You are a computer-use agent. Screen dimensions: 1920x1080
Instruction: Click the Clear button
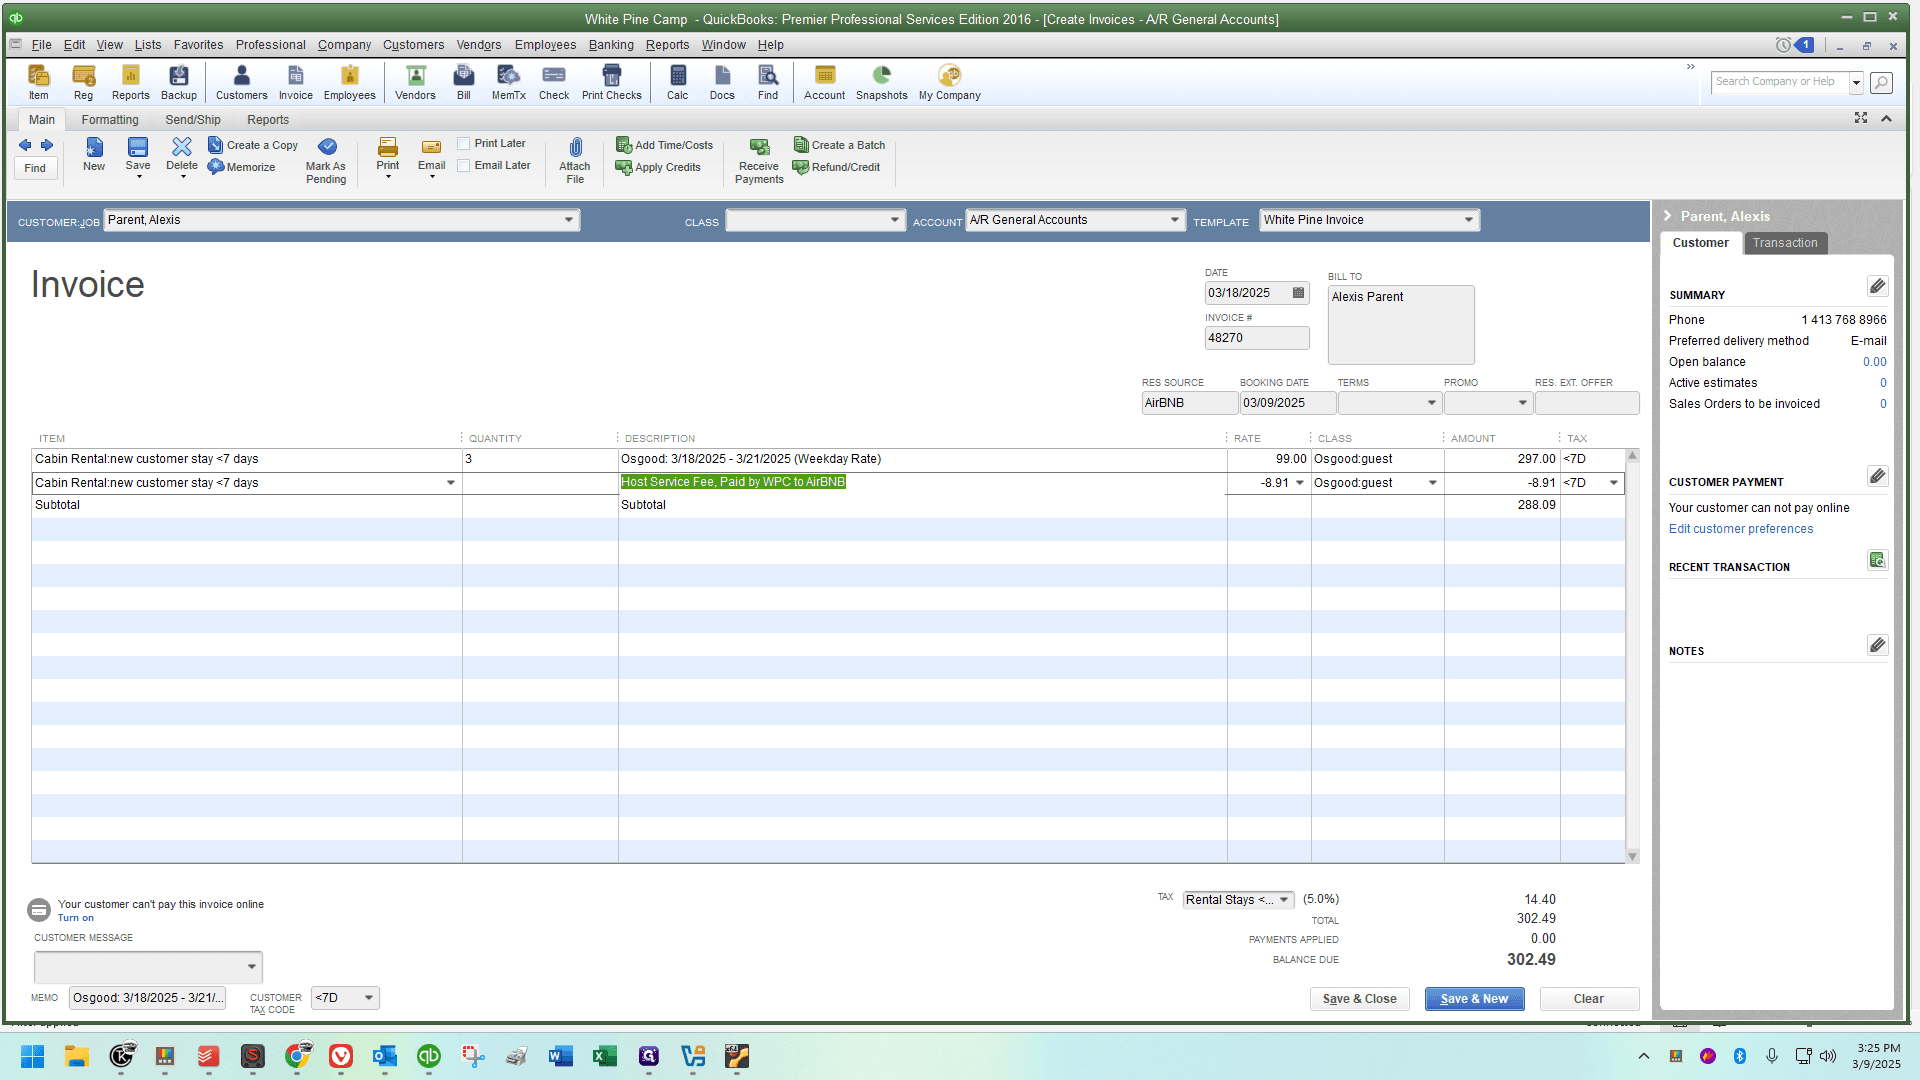pyautogui.click(x=1588, y=999)
